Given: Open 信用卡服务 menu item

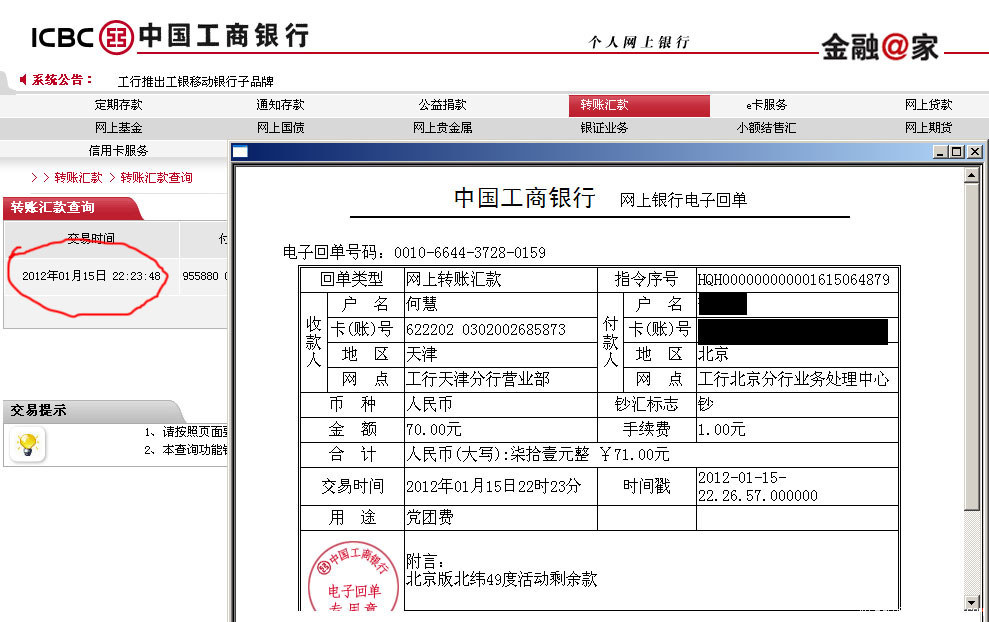Looking at the screenshot, I should (118, 150).
